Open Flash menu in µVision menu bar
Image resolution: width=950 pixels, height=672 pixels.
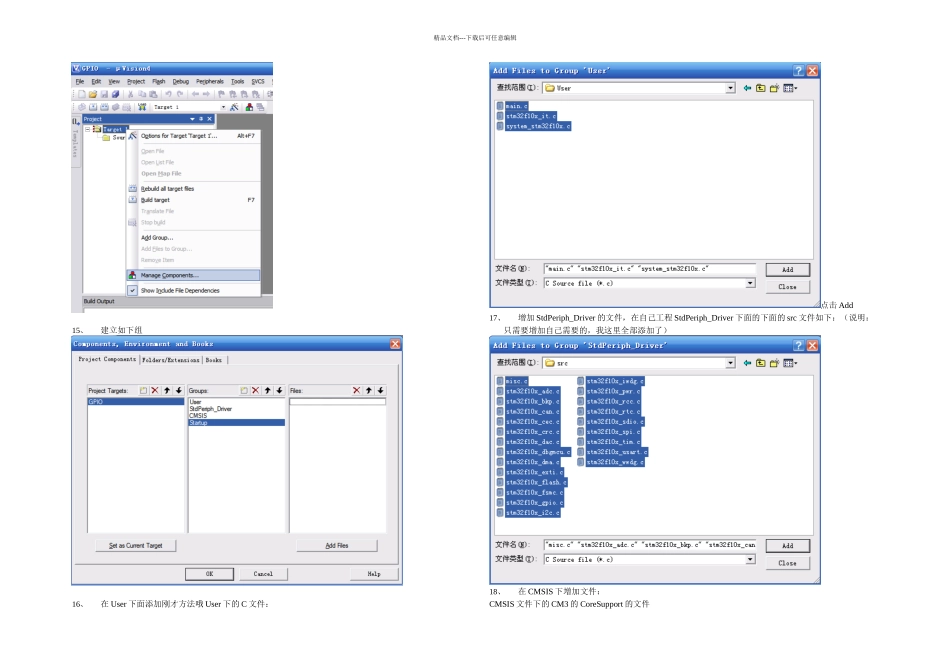159,81
